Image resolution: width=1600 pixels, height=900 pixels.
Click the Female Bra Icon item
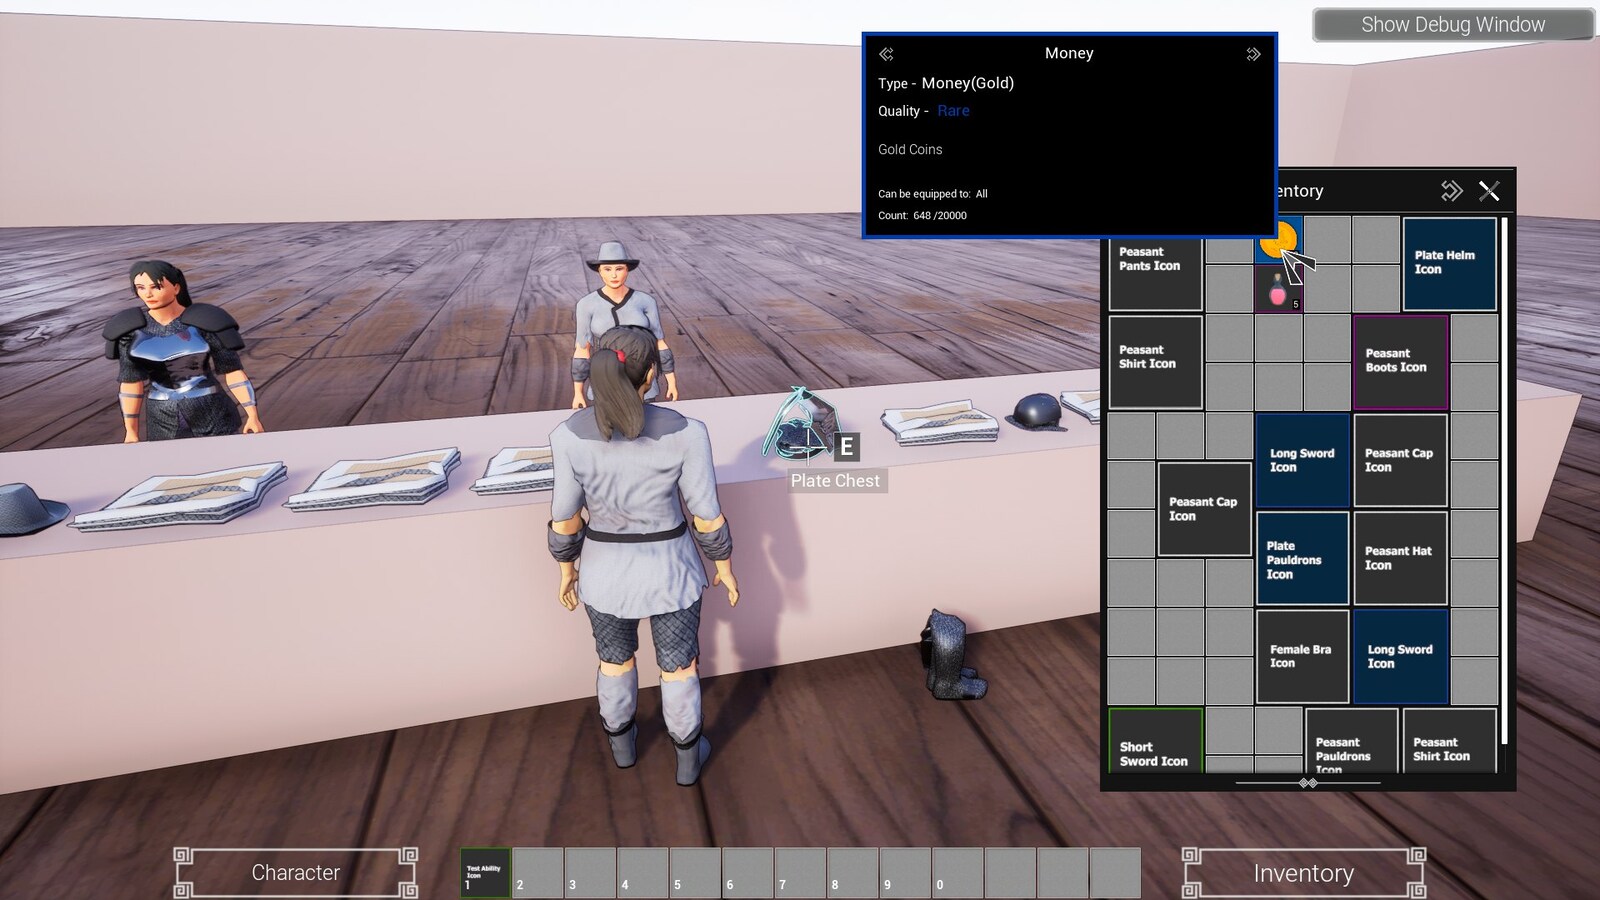1301,655
